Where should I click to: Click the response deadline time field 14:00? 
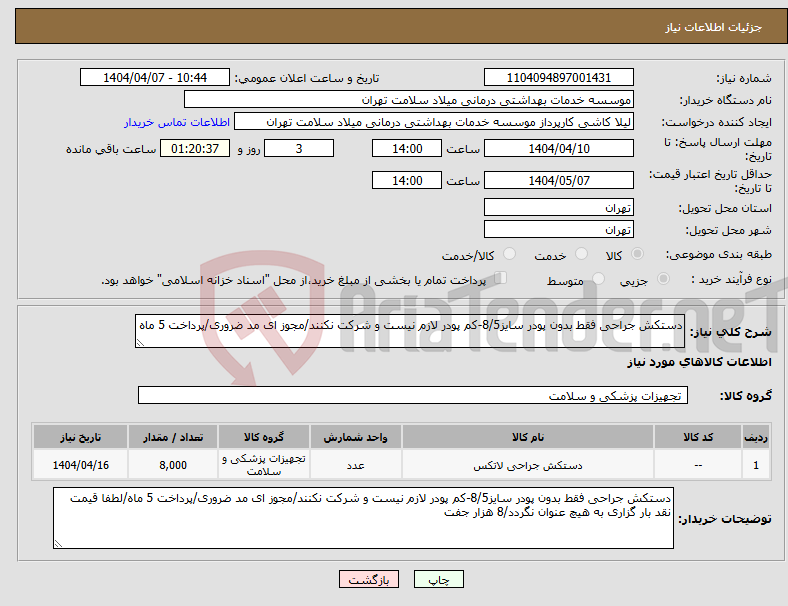[407, 148]
